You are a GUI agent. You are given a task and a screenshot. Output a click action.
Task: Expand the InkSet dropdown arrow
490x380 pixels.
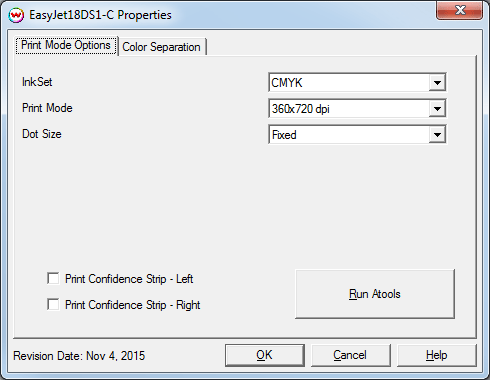point(437,82)
